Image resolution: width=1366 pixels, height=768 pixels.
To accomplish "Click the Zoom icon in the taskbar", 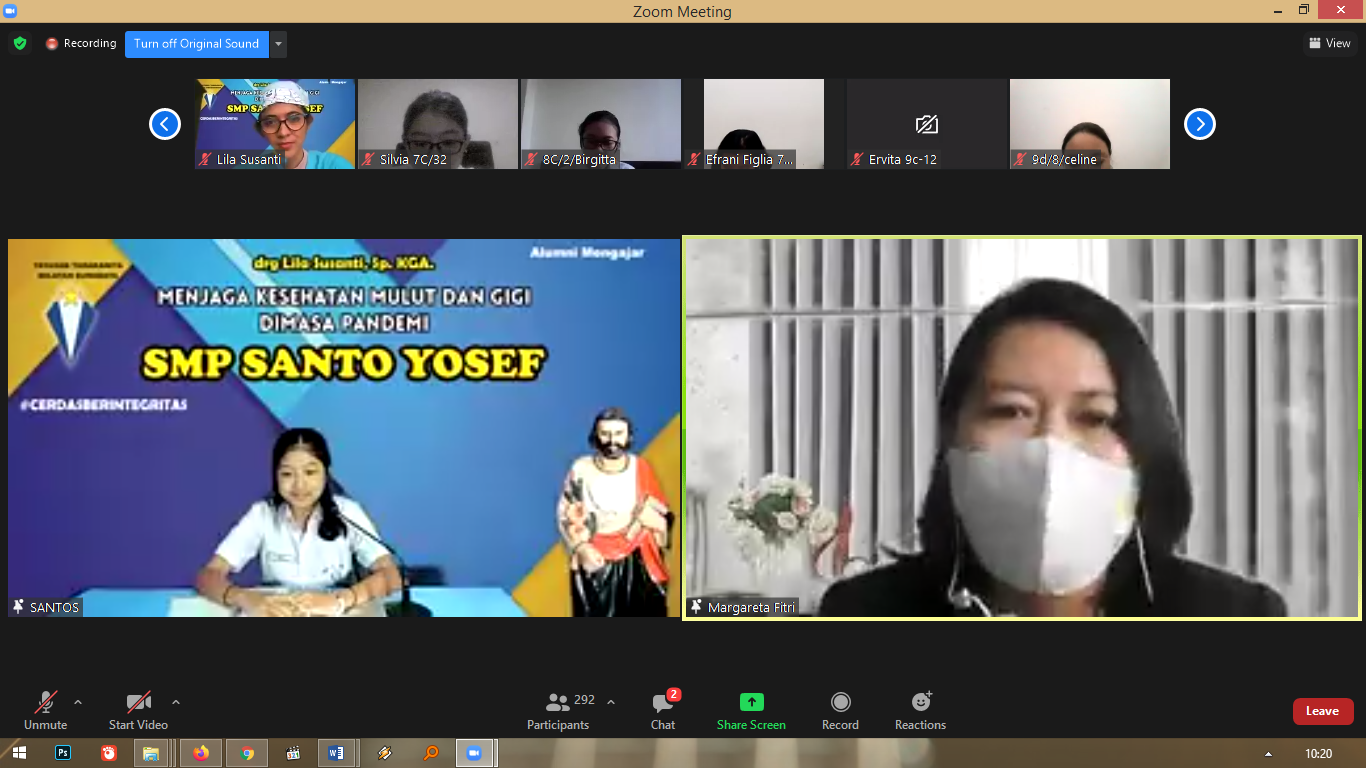I will click(475, 753).
